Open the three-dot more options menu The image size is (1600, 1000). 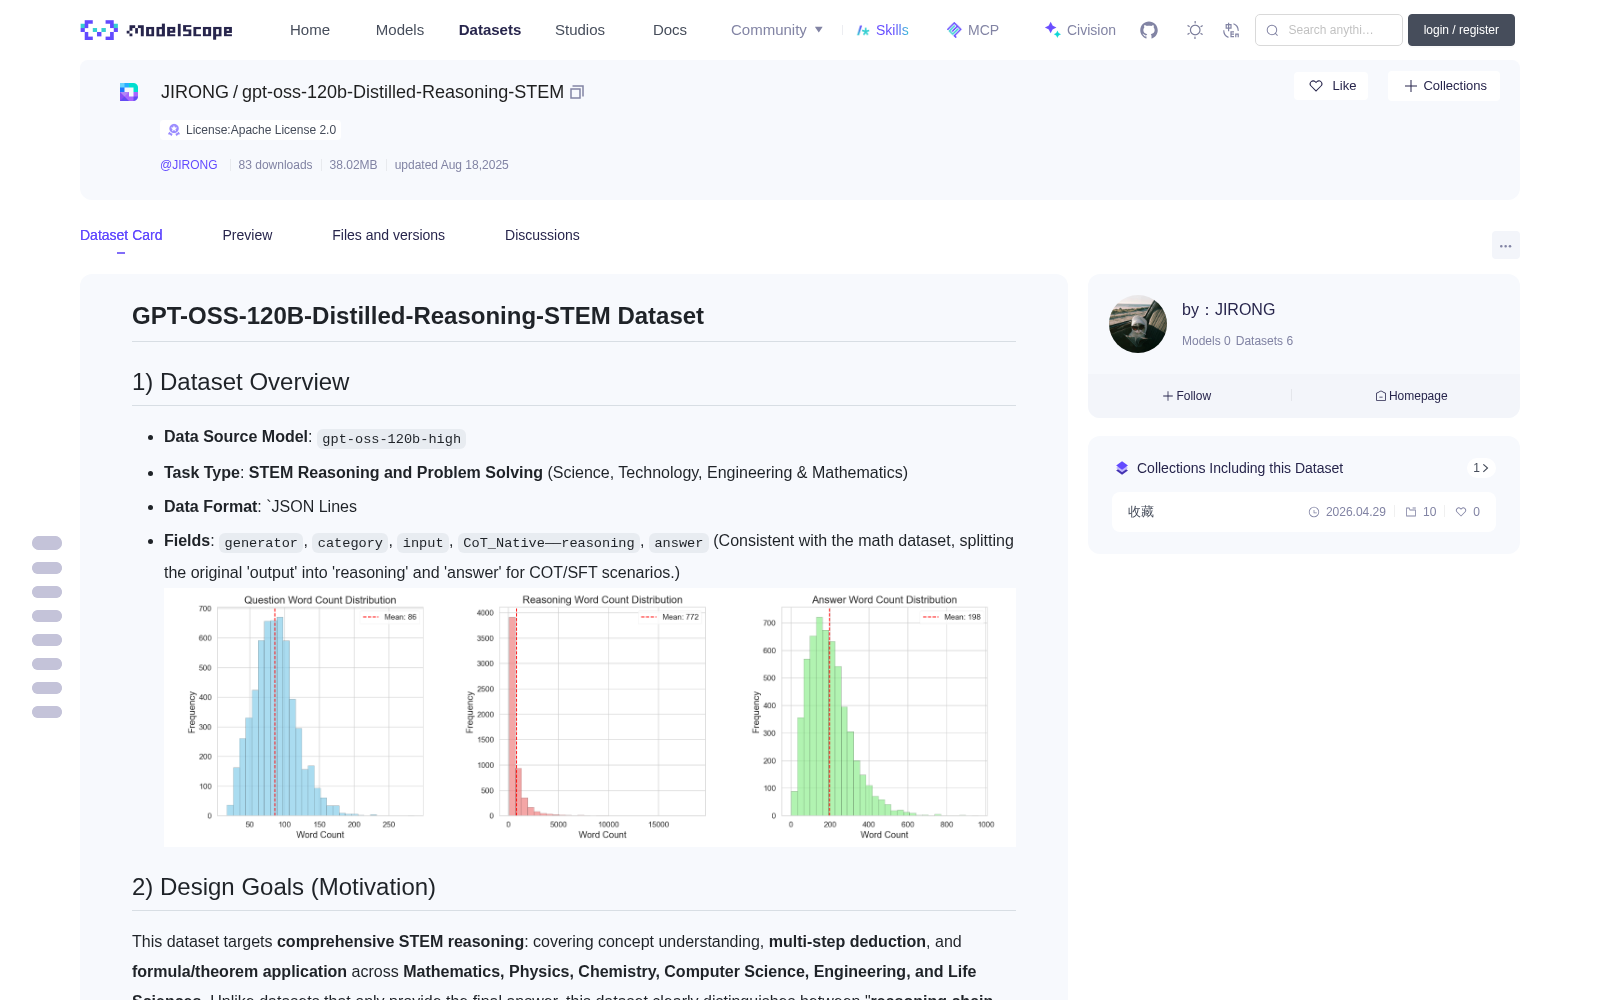1506,245
